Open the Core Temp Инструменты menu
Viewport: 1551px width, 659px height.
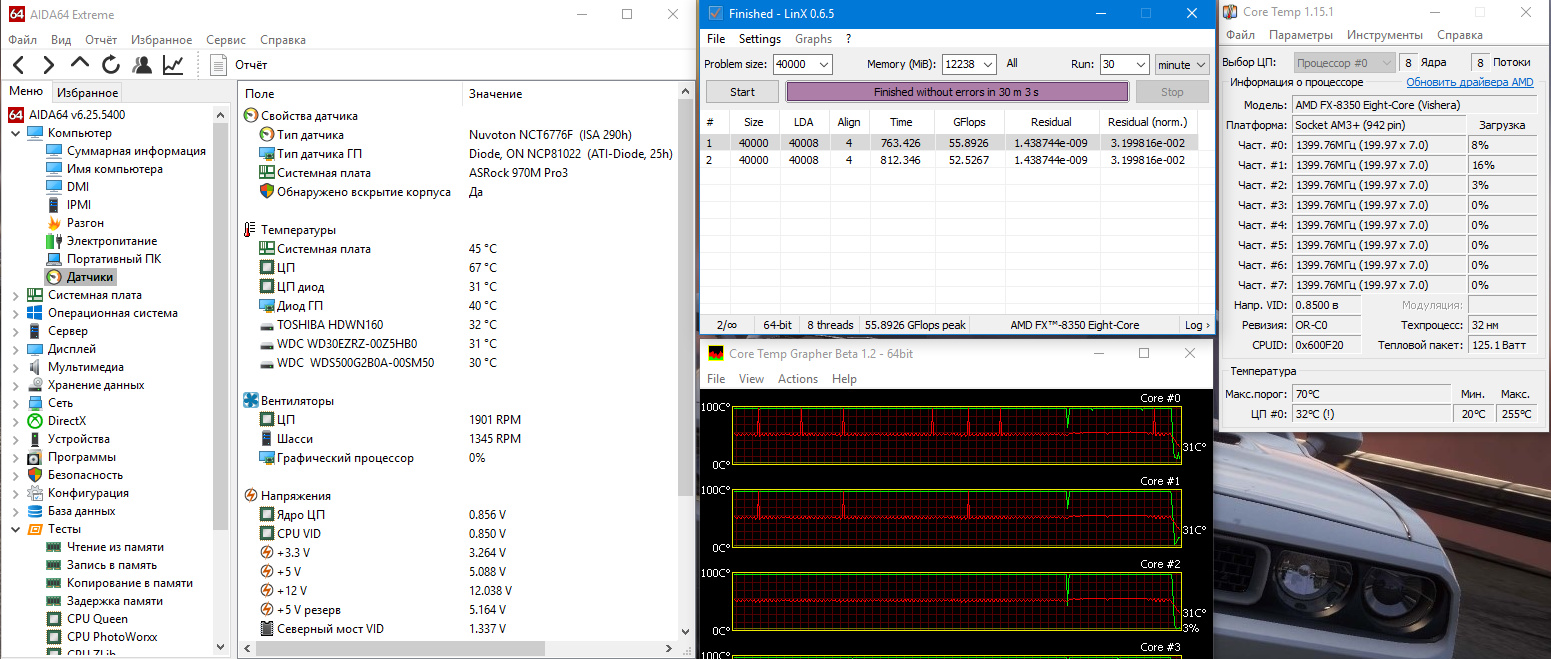tap(1384, 35)
